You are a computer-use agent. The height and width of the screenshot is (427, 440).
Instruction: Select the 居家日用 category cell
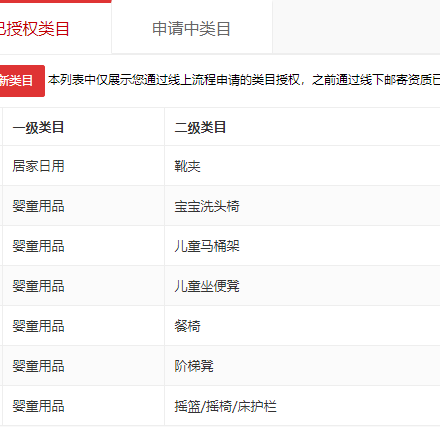tap(38, 166)
